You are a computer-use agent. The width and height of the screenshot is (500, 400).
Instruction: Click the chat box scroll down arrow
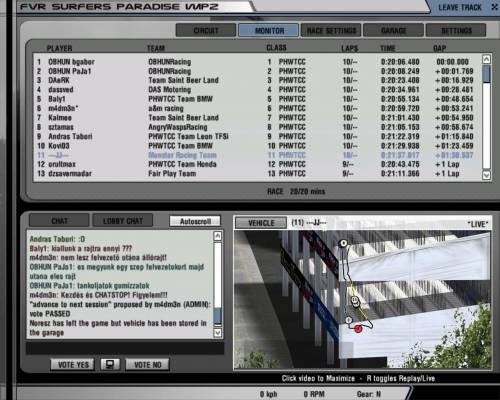[x=217, y=332]
